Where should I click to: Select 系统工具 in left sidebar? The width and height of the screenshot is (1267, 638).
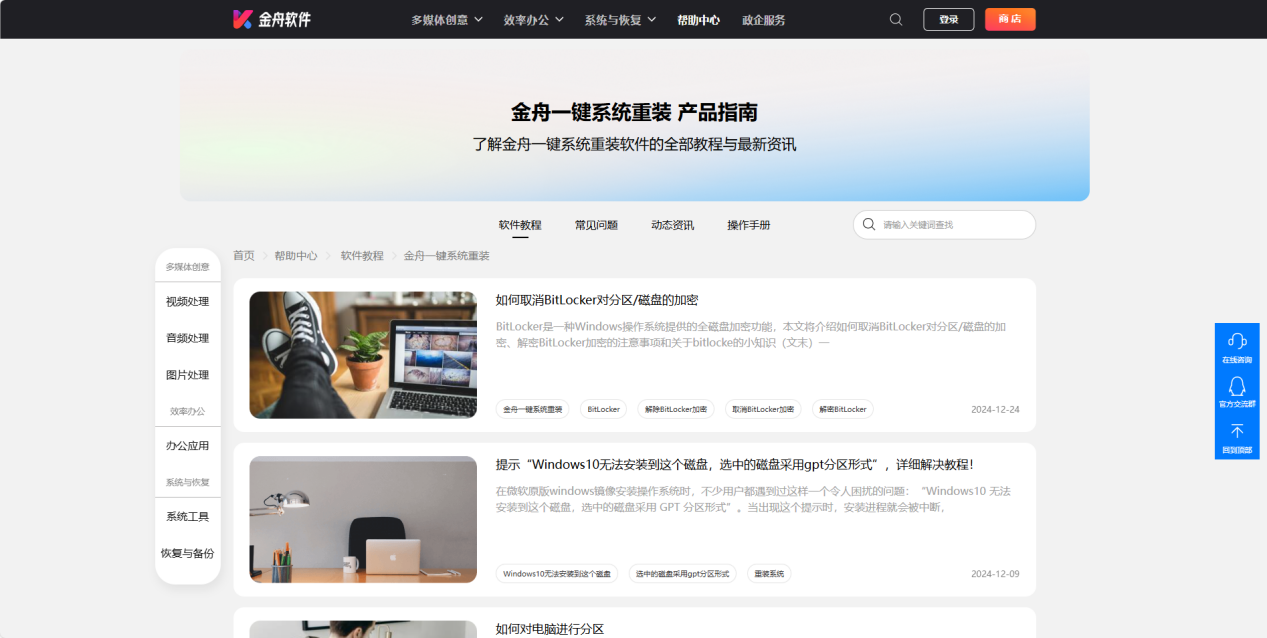coord(188,517)
